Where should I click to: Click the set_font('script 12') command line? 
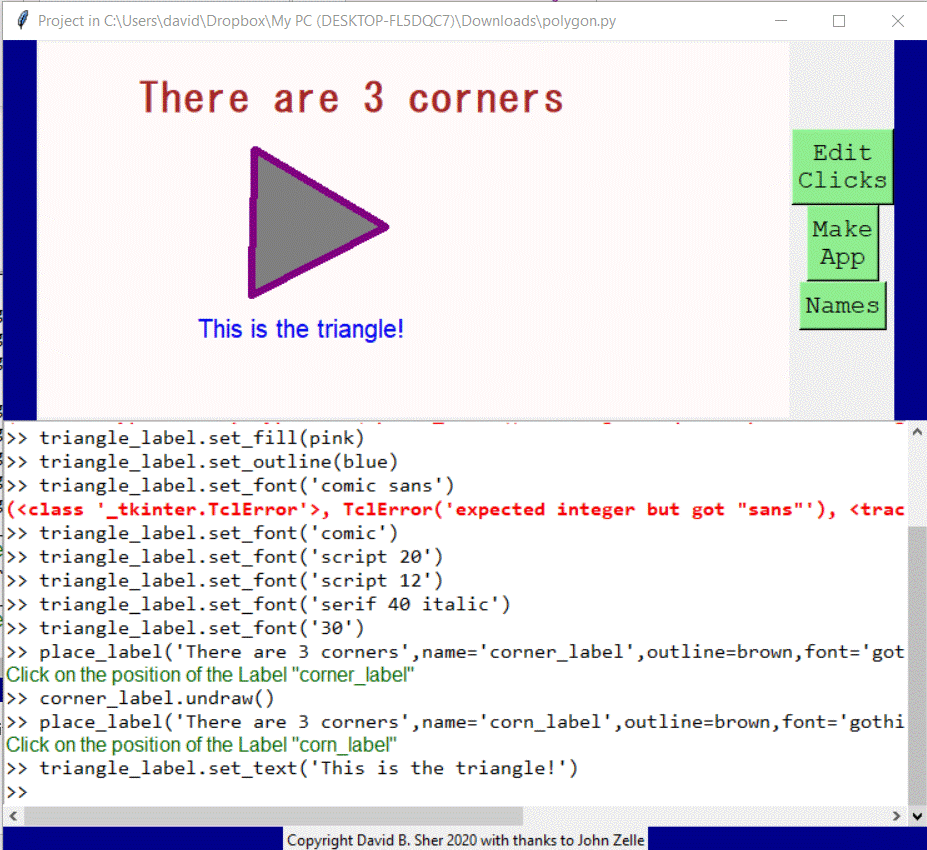click(x=225, y=580)
